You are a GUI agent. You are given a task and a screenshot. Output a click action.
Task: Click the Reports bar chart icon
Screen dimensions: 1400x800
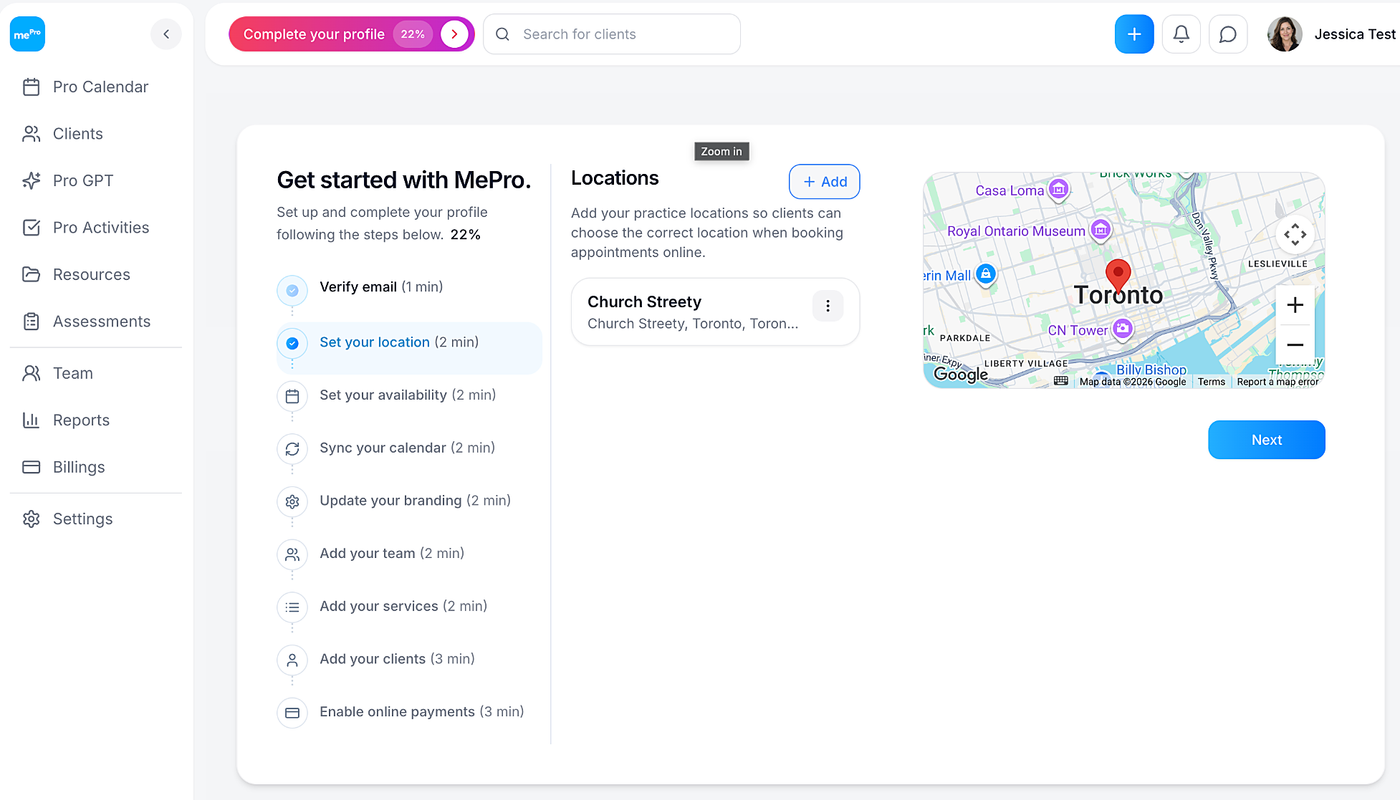coord(31,420)
